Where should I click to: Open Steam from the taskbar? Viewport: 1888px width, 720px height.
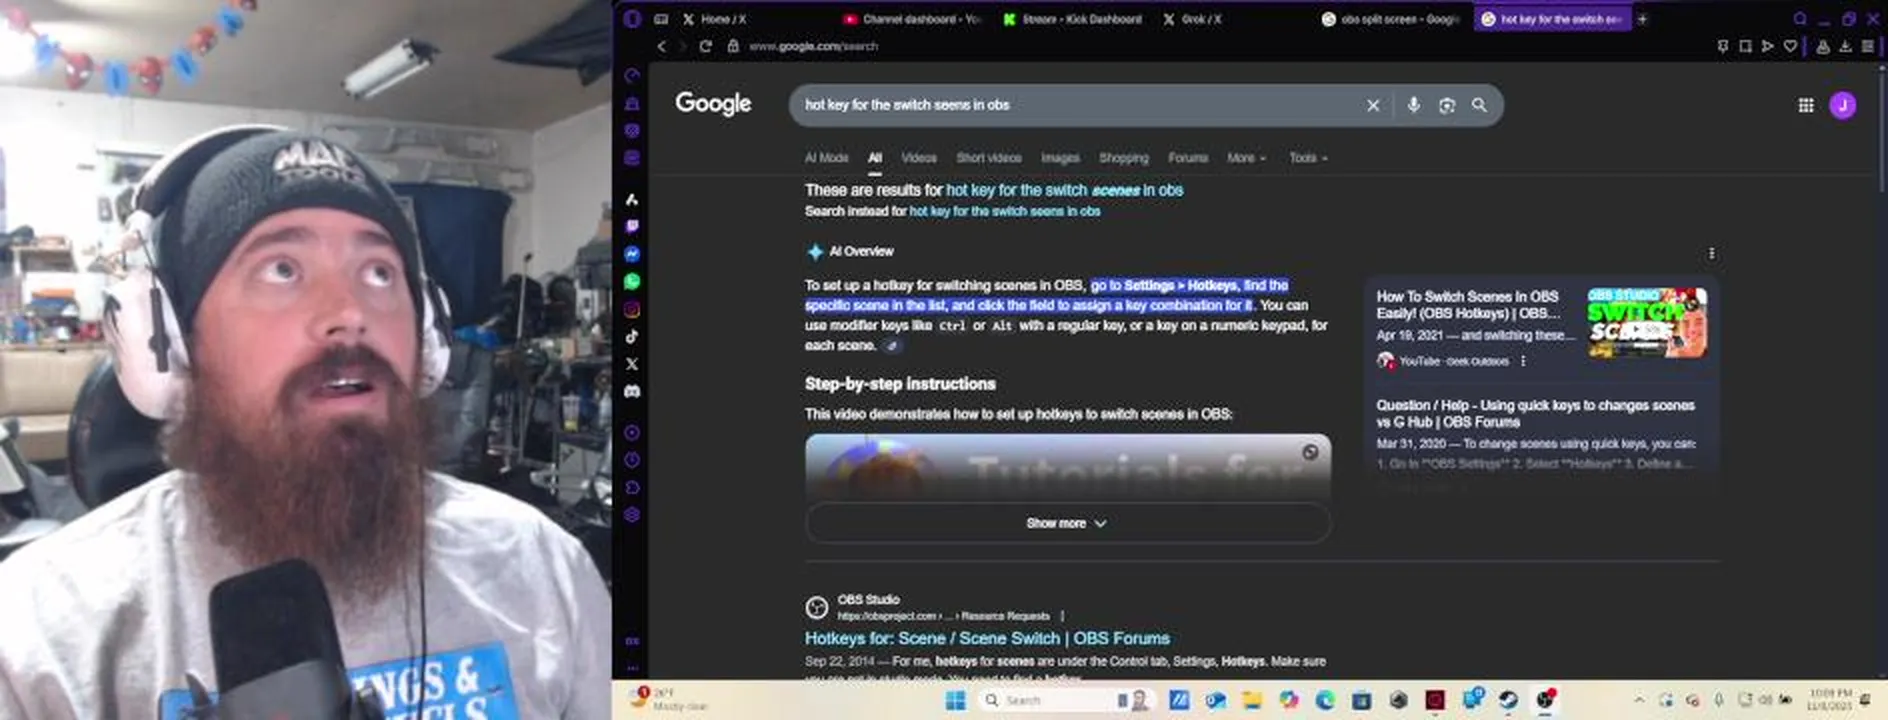[1508, 700]
